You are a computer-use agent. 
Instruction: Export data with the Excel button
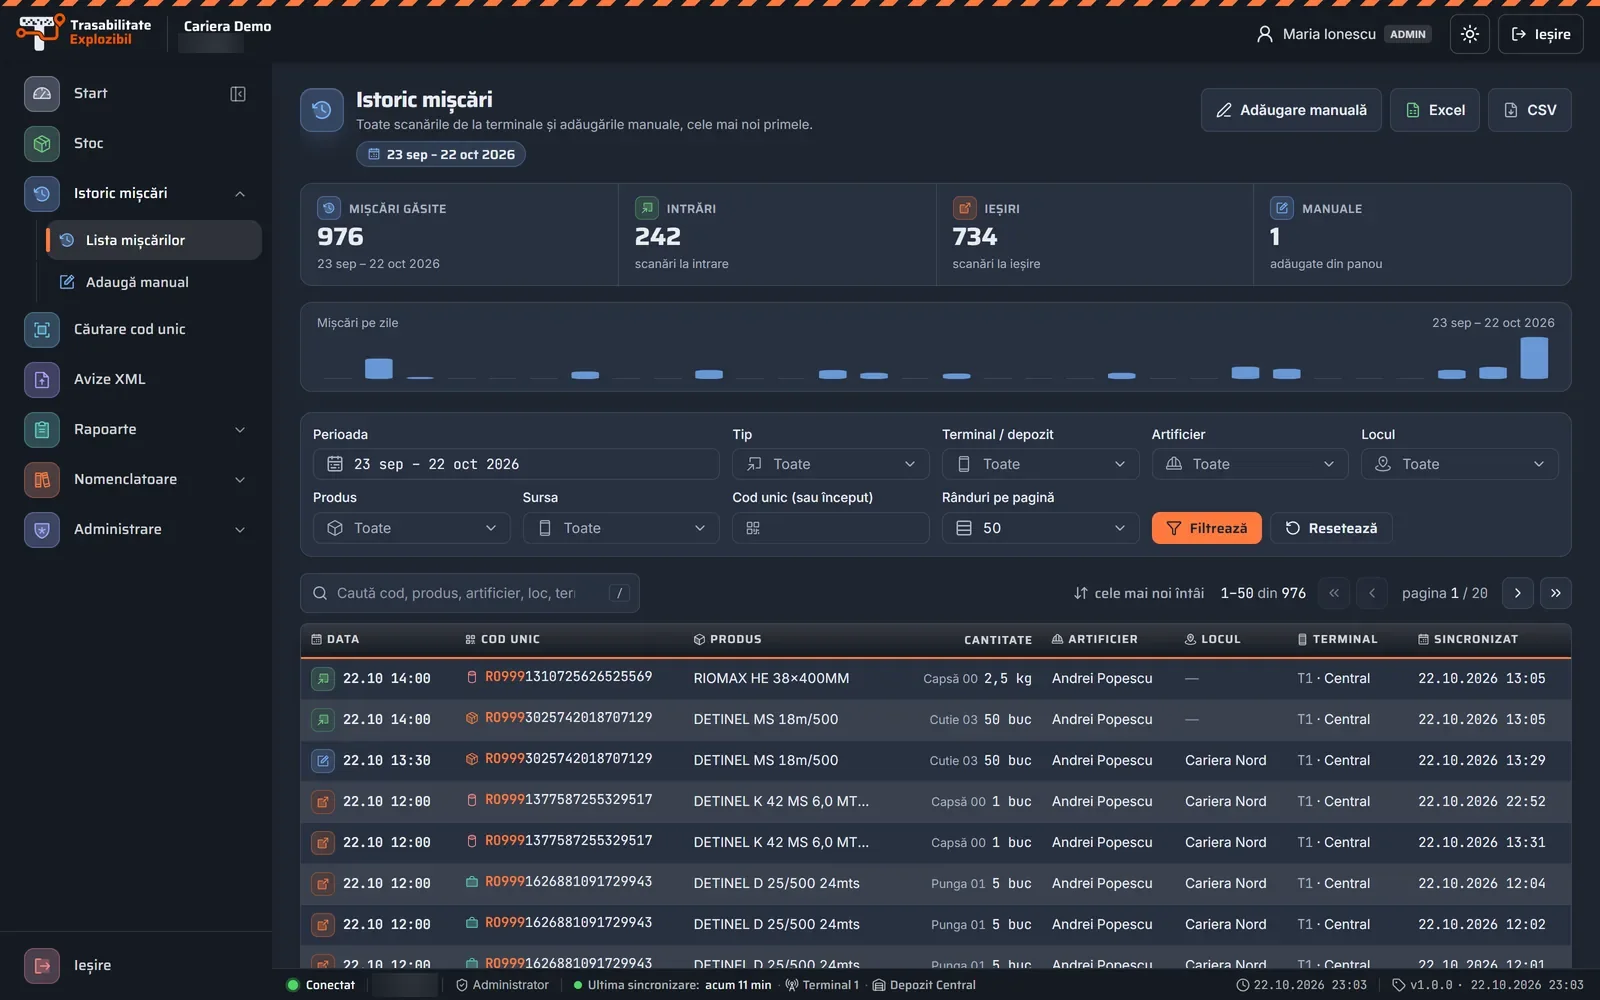click(1435, 110)
